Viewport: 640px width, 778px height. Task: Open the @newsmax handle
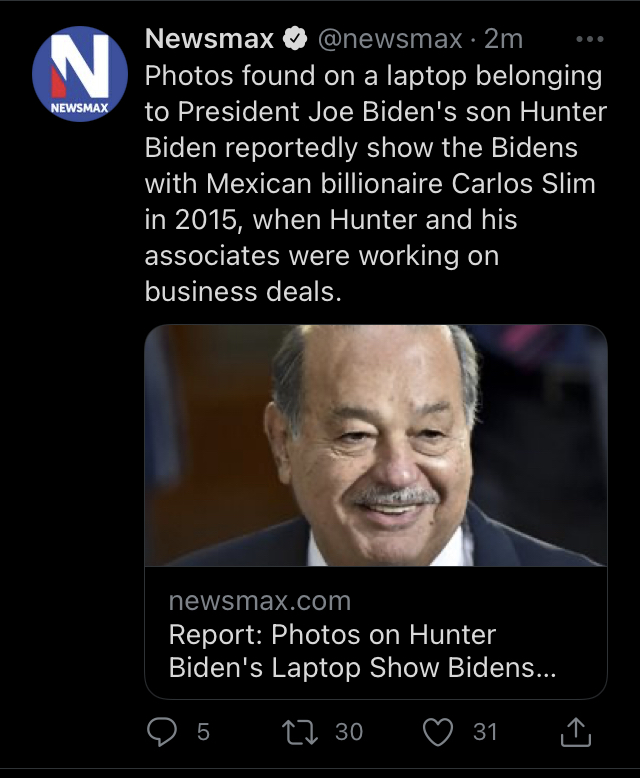[390, 40]
